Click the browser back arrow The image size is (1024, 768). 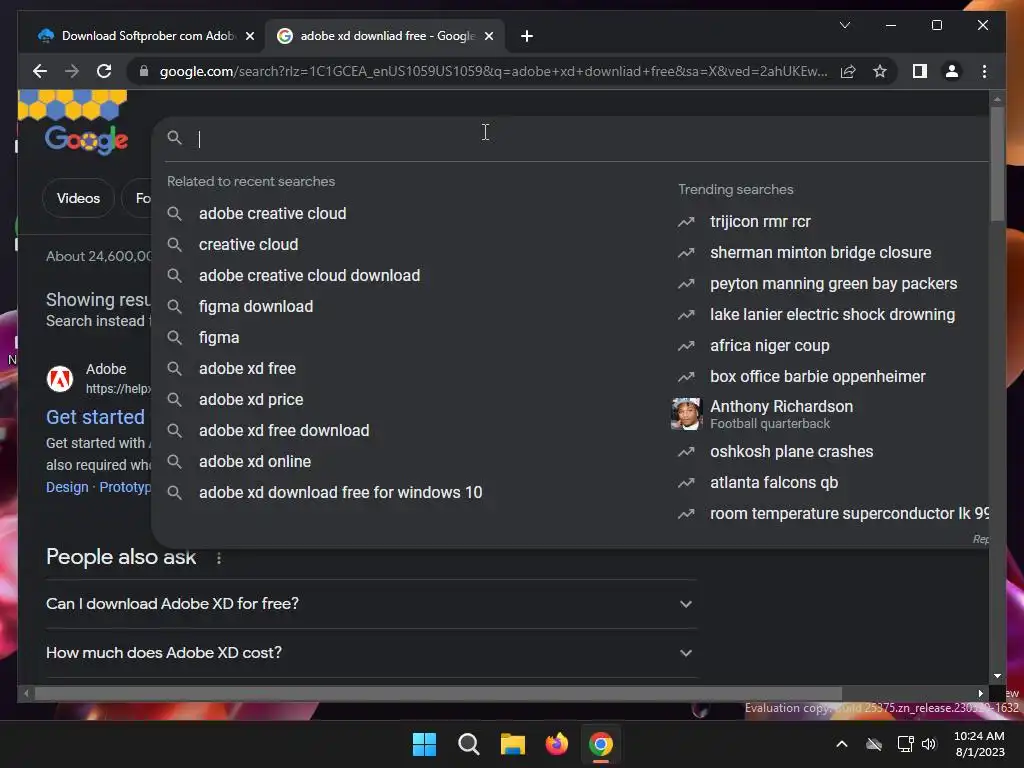click(40, 71)
